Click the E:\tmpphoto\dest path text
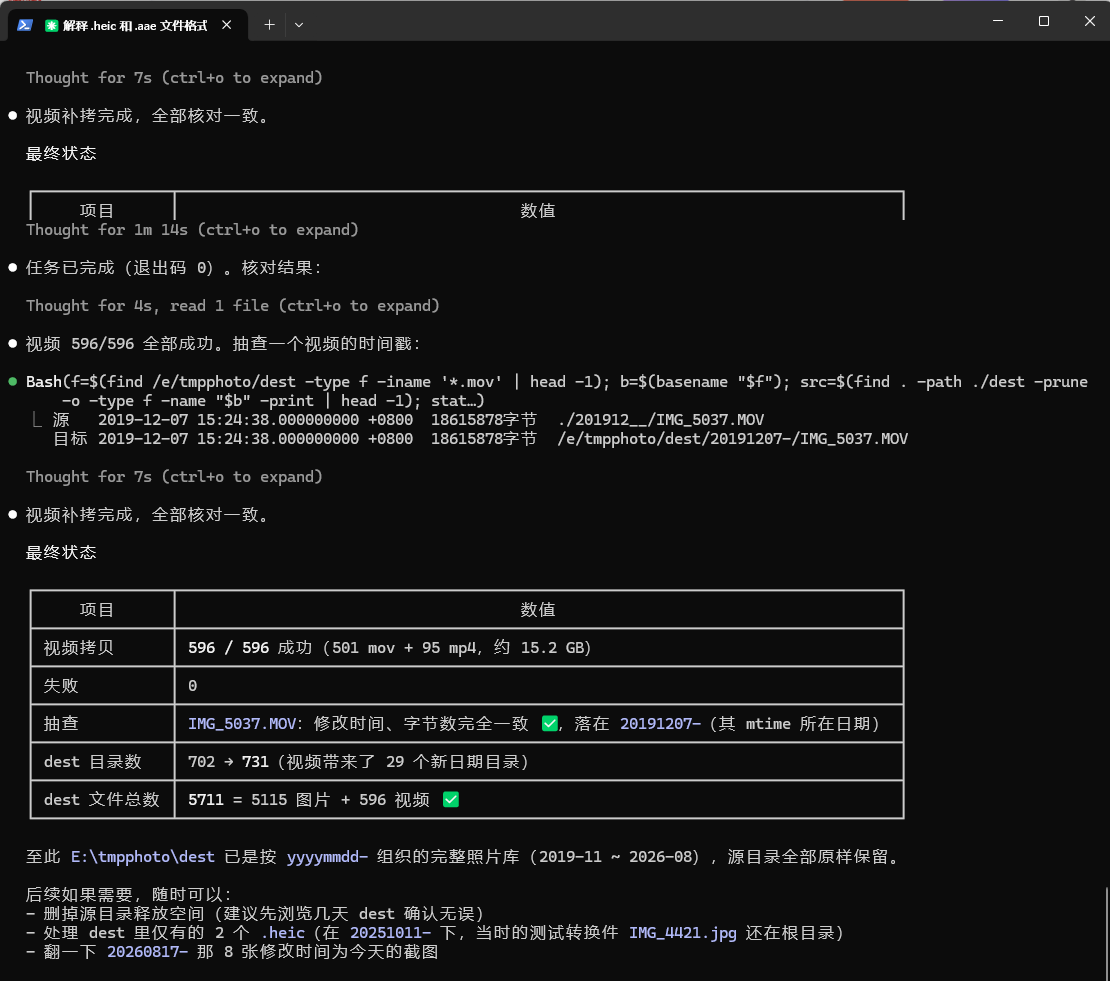The image size is (1110, 981). [x=142, y=856]
